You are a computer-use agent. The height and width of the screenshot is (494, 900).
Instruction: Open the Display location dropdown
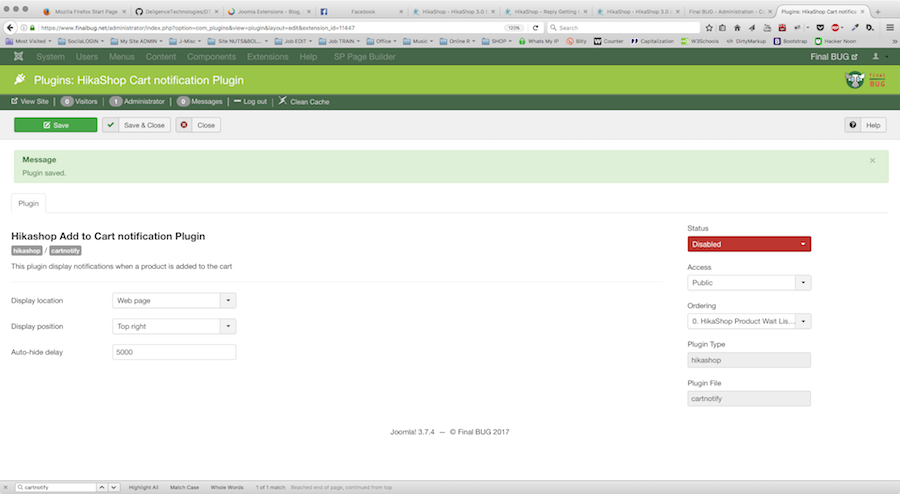click(174, 301)
